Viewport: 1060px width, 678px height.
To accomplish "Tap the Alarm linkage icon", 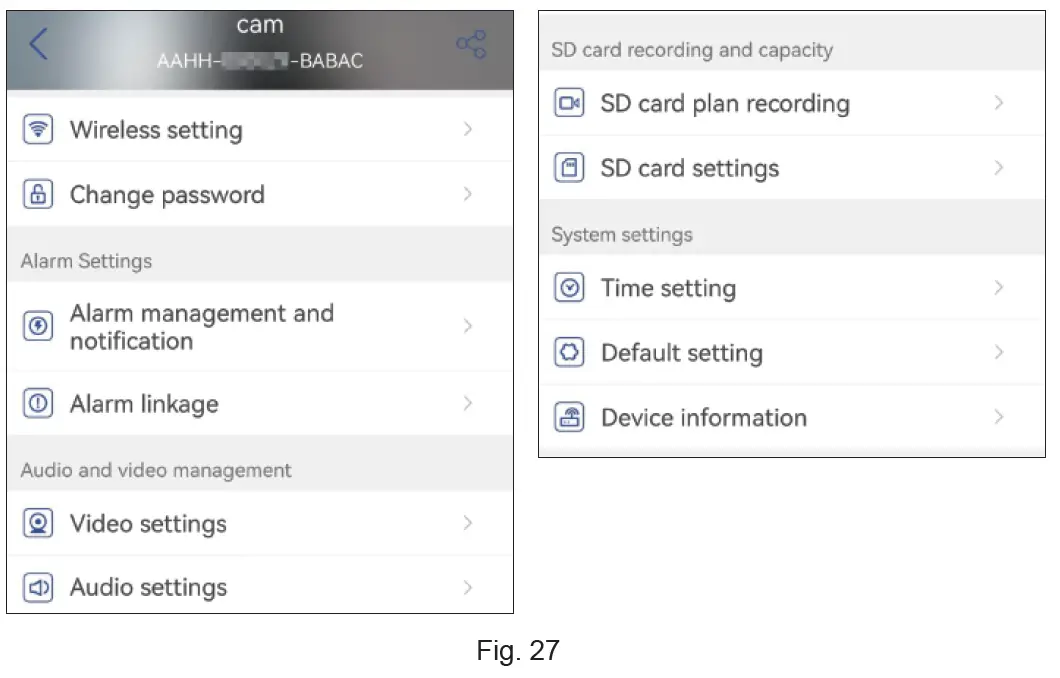I will 38,404.
